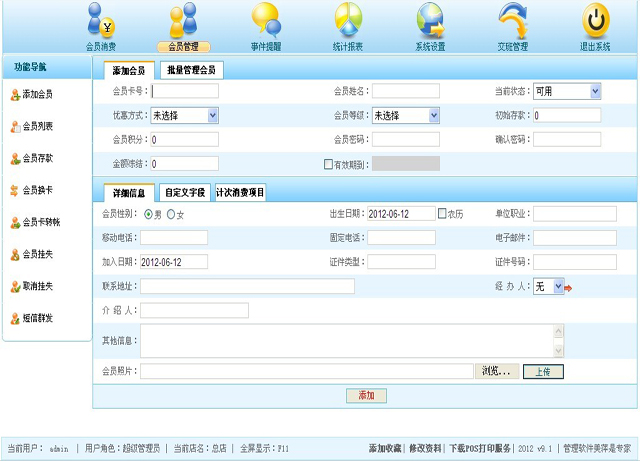640x461 pixels.
Task: Switch to the 批量管理会员 tab
Action: pos(193,70)
